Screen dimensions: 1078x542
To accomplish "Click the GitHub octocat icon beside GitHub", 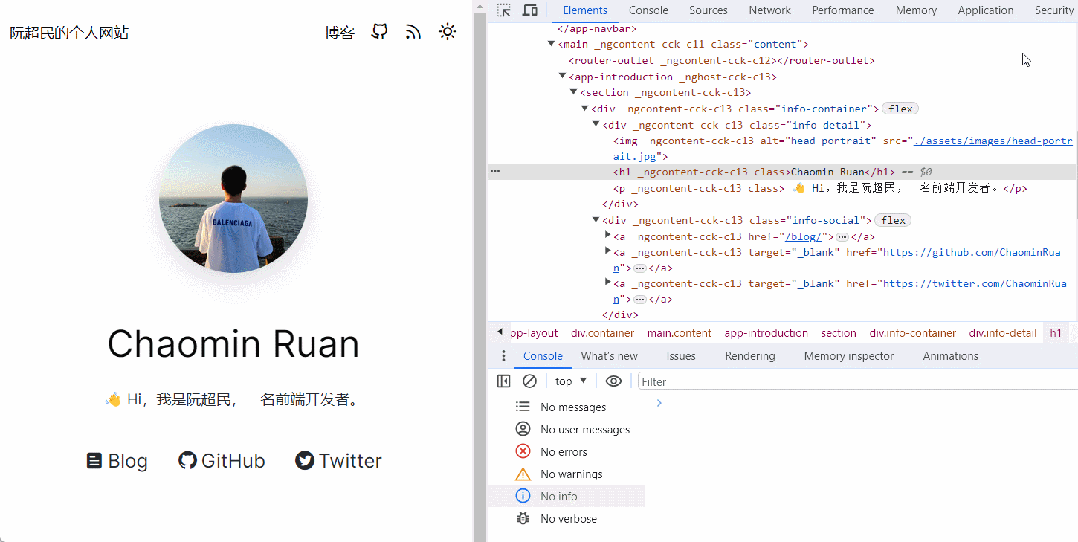I will coord(187,460).
